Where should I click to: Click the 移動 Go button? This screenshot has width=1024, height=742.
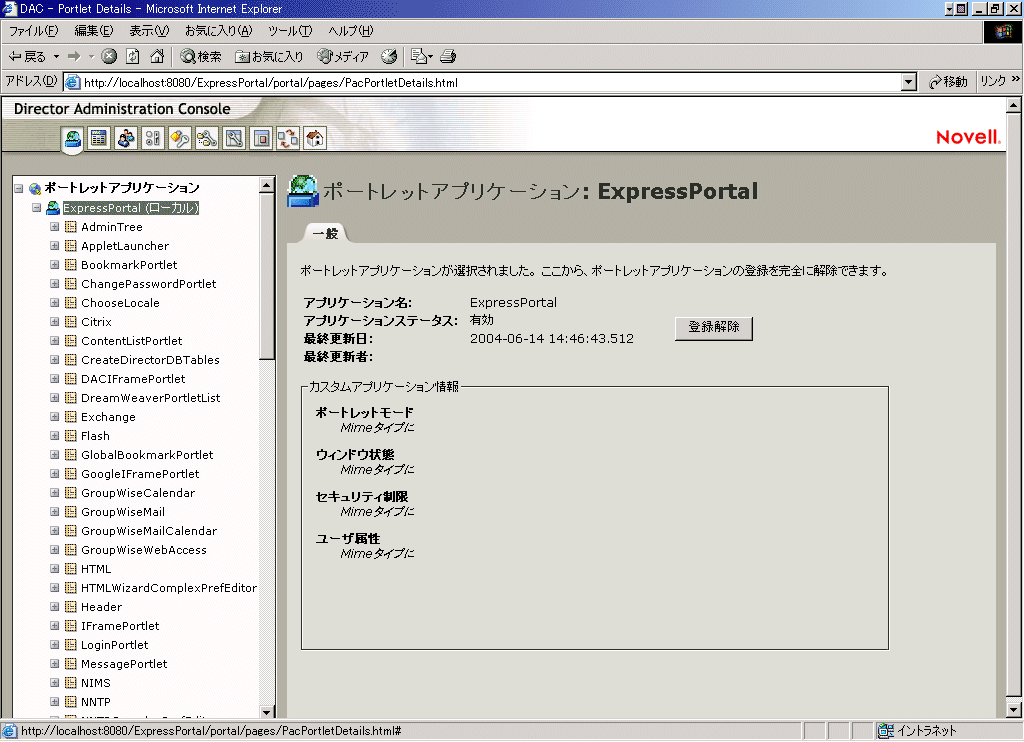(x=948, y=82)
